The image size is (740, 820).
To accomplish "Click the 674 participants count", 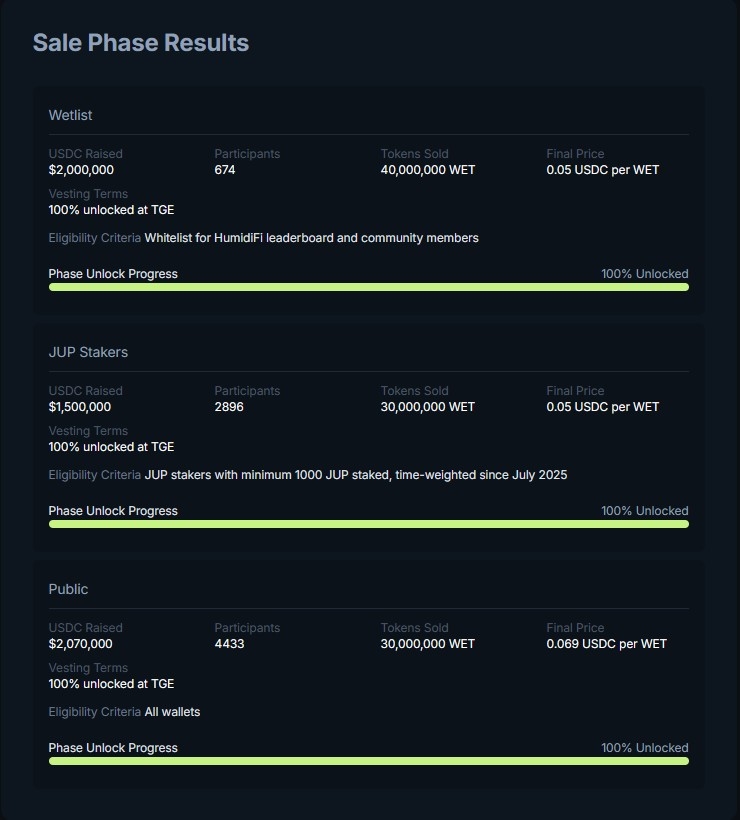I will 224,170.
